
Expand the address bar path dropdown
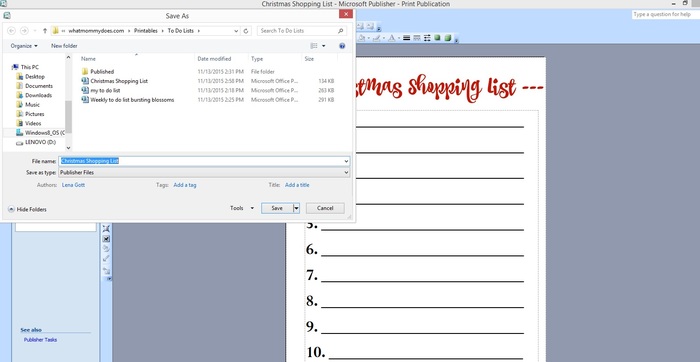tap(236, 31)
